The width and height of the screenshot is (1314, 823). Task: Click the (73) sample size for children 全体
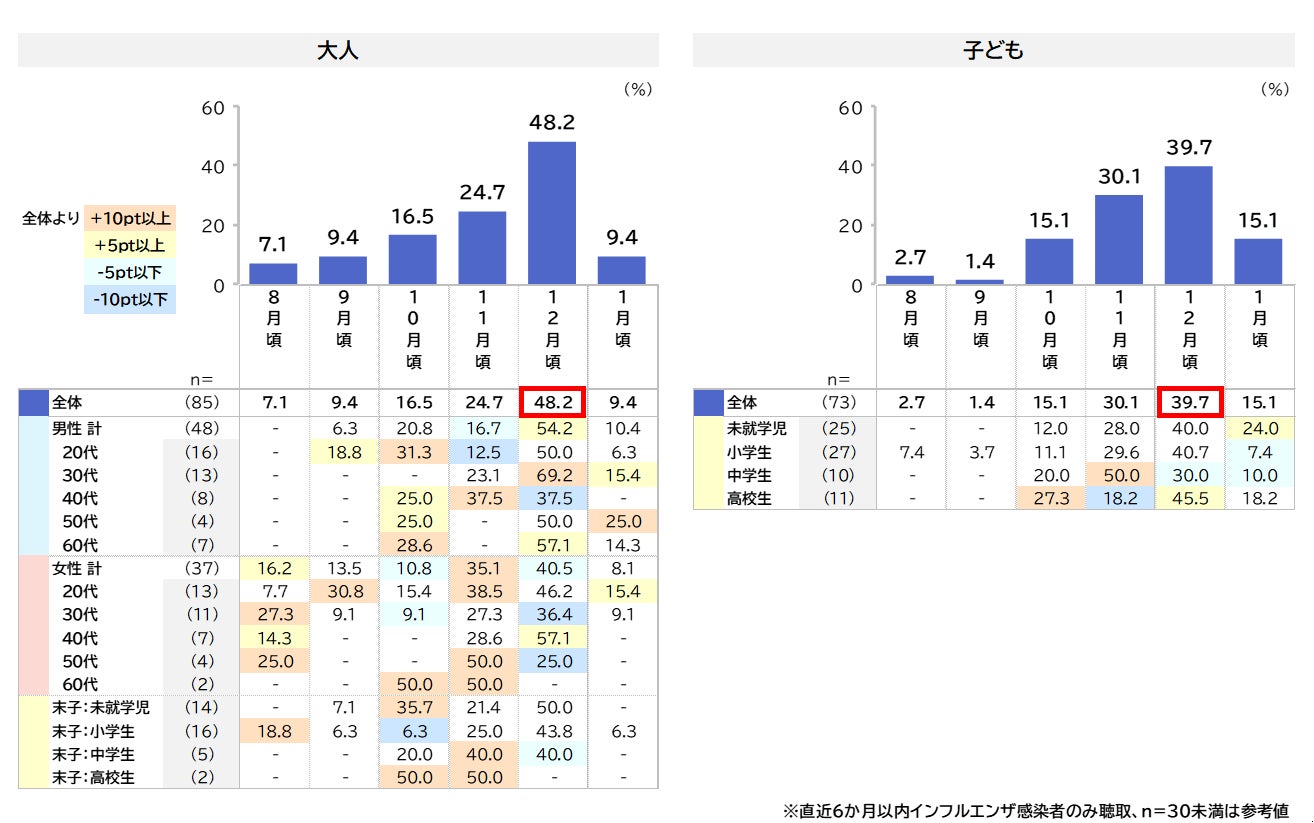point(838,403)
